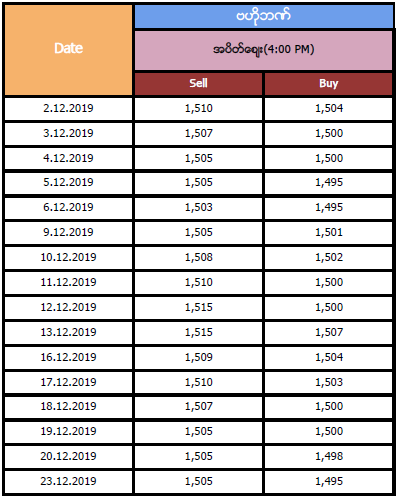Select the 19.12.2019 date cell
This screenshot has width=398, height=498.
(x=68, y=432)
